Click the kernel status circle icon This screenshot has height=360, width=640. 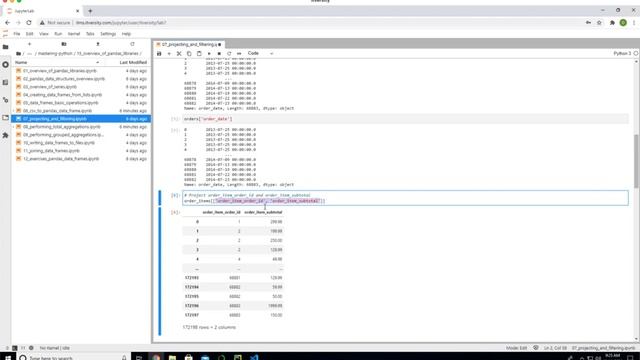[x=636, y=53]
